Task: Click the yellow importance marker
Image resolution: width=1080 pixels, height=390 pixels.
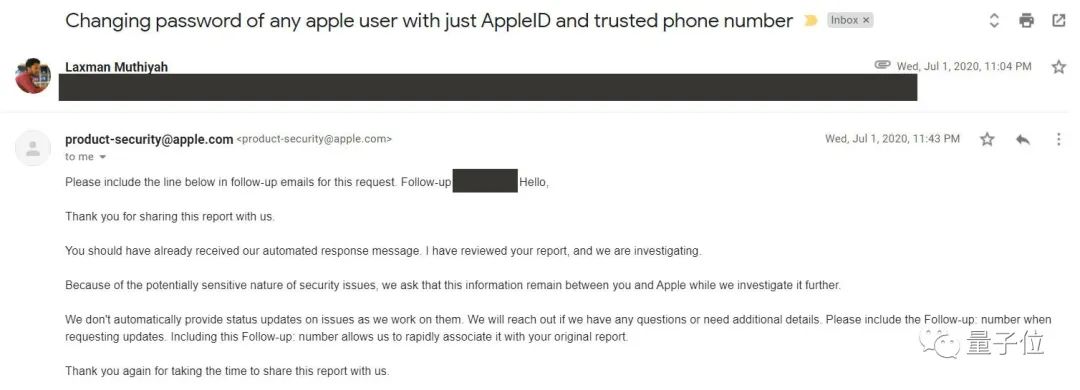Action: (811, 21)
